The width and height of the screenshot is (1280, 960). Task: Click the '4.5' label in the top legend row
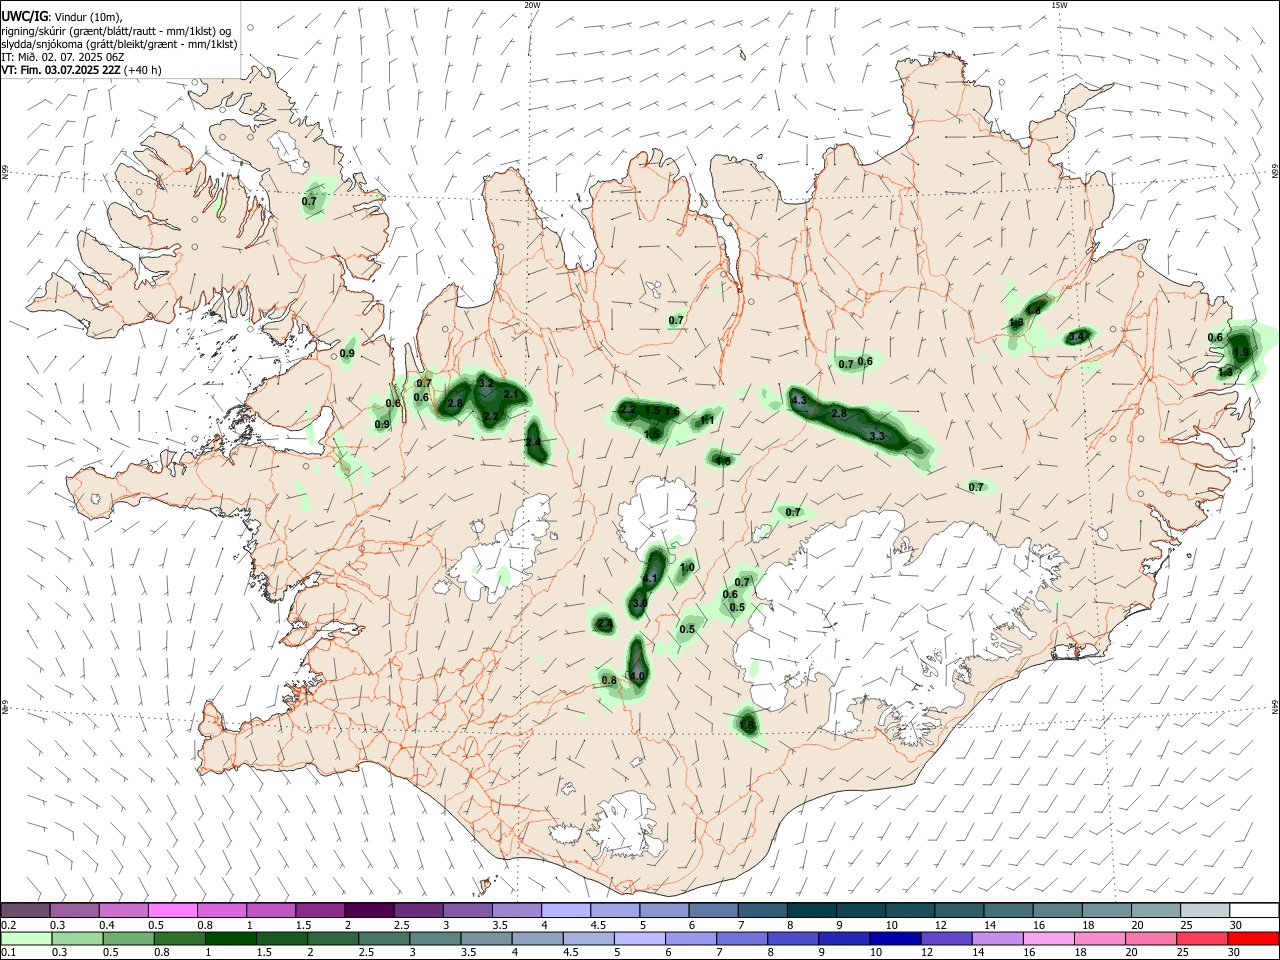point(598,925)
